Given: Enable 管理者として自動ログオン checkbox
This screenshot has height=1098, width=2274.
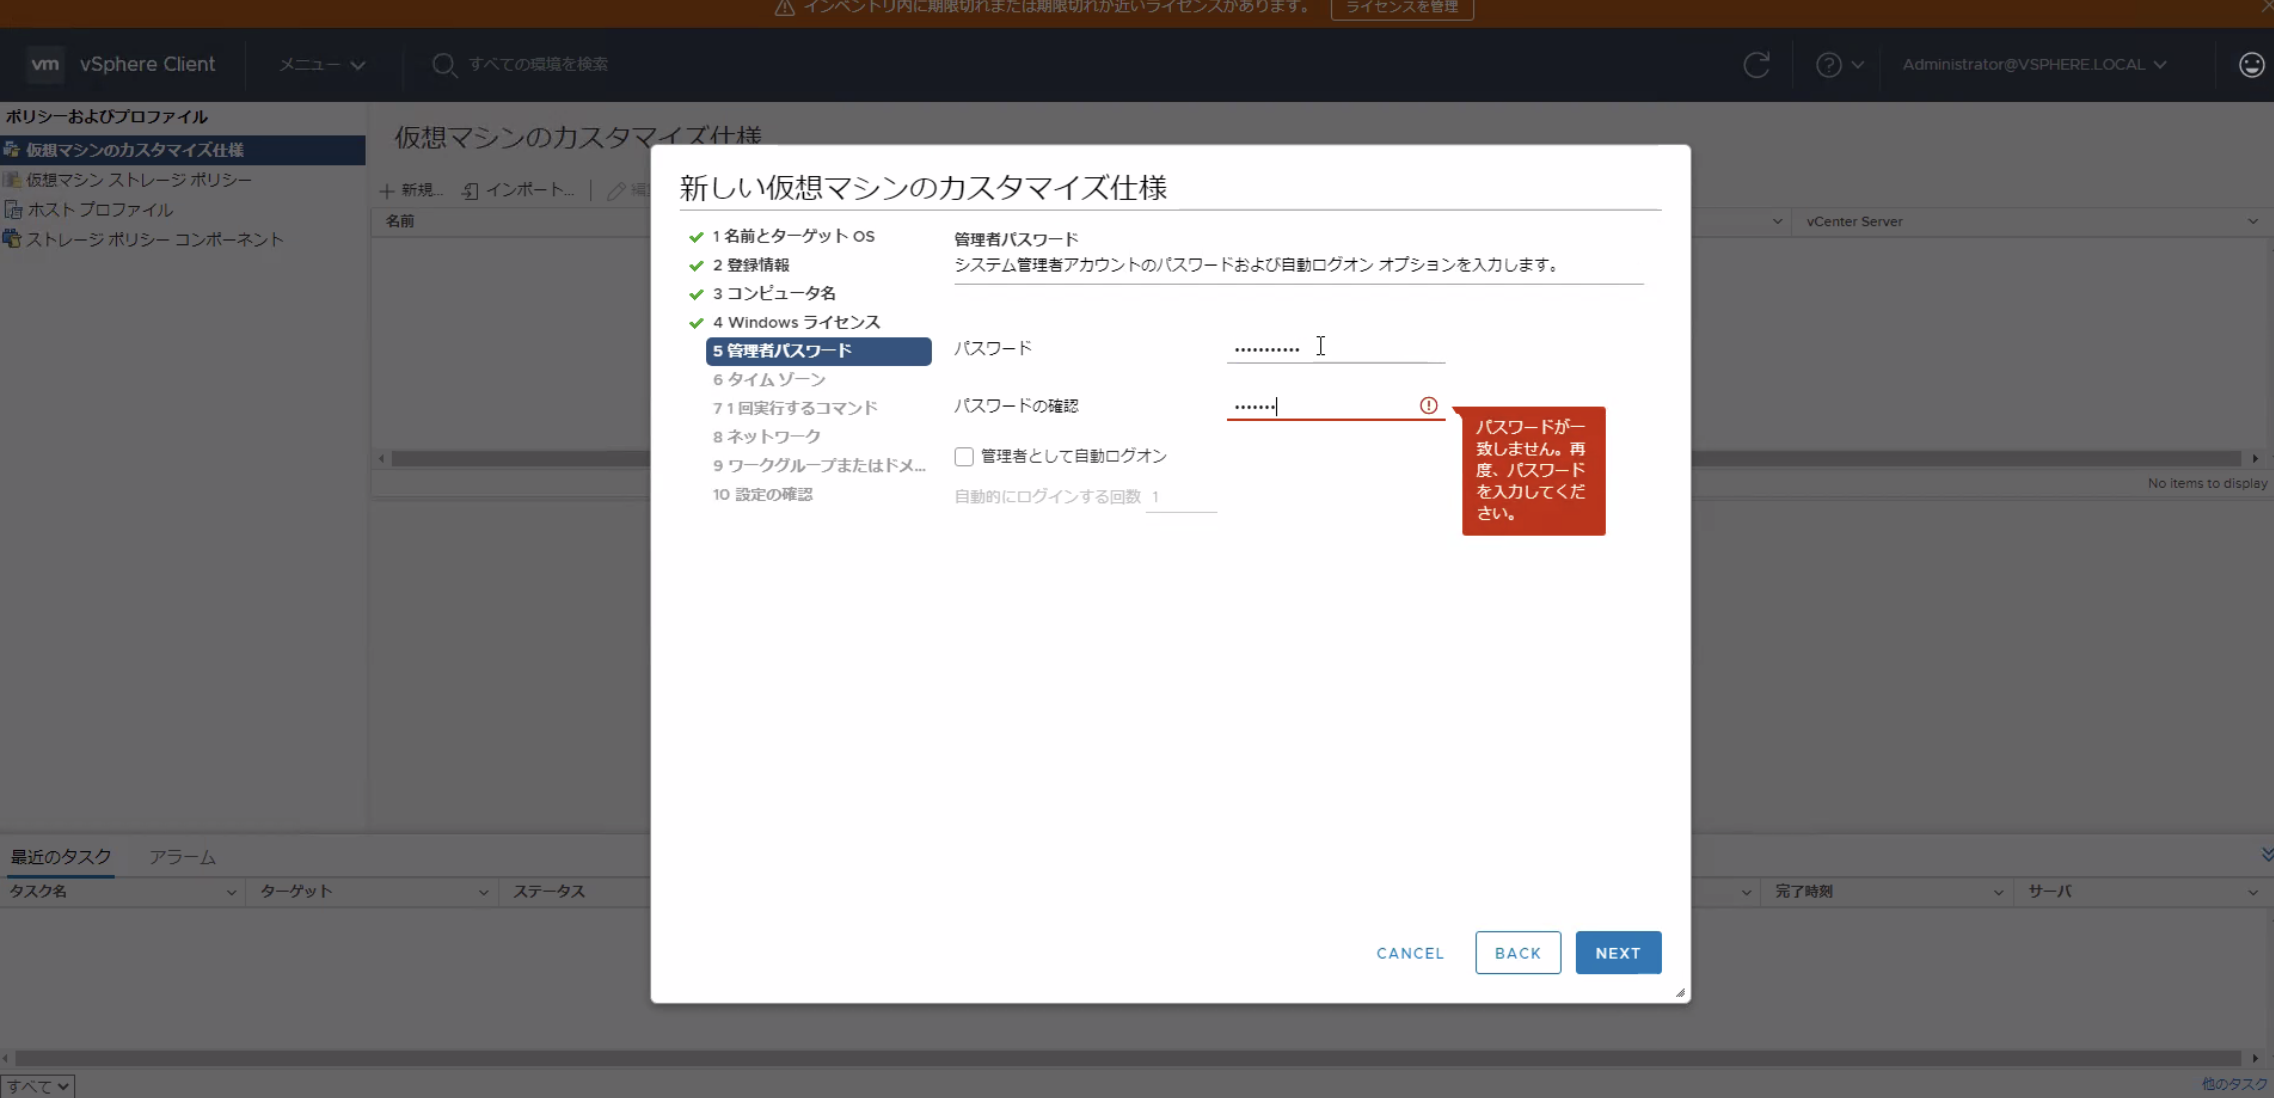Looking at the screenshot, I should [x=964, y=456].
